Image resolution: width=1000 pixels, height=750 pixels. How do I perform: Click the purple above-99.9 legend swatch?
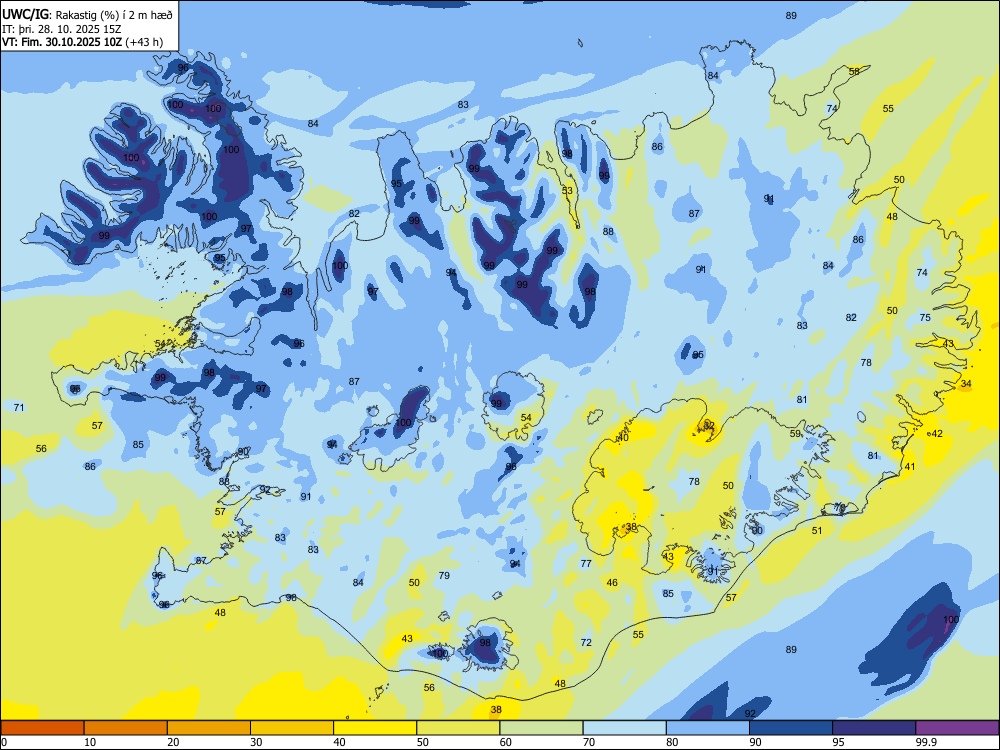(x=957, y=728)
